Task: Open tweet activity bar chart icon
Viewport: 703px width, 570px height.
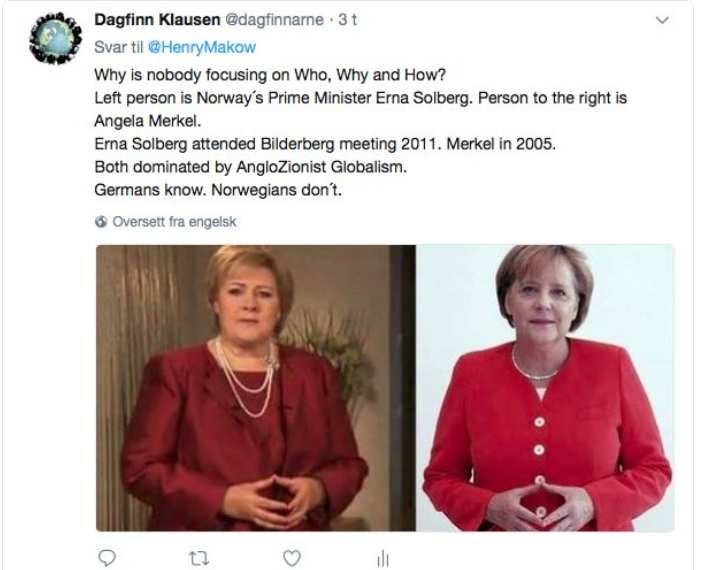Action: 382,559
